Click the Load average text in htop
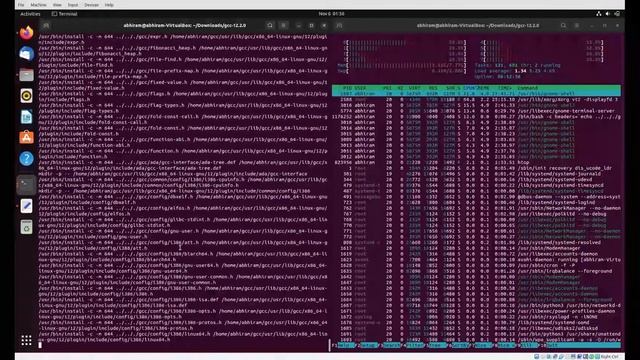640x360 pixels. click(515, 71)
